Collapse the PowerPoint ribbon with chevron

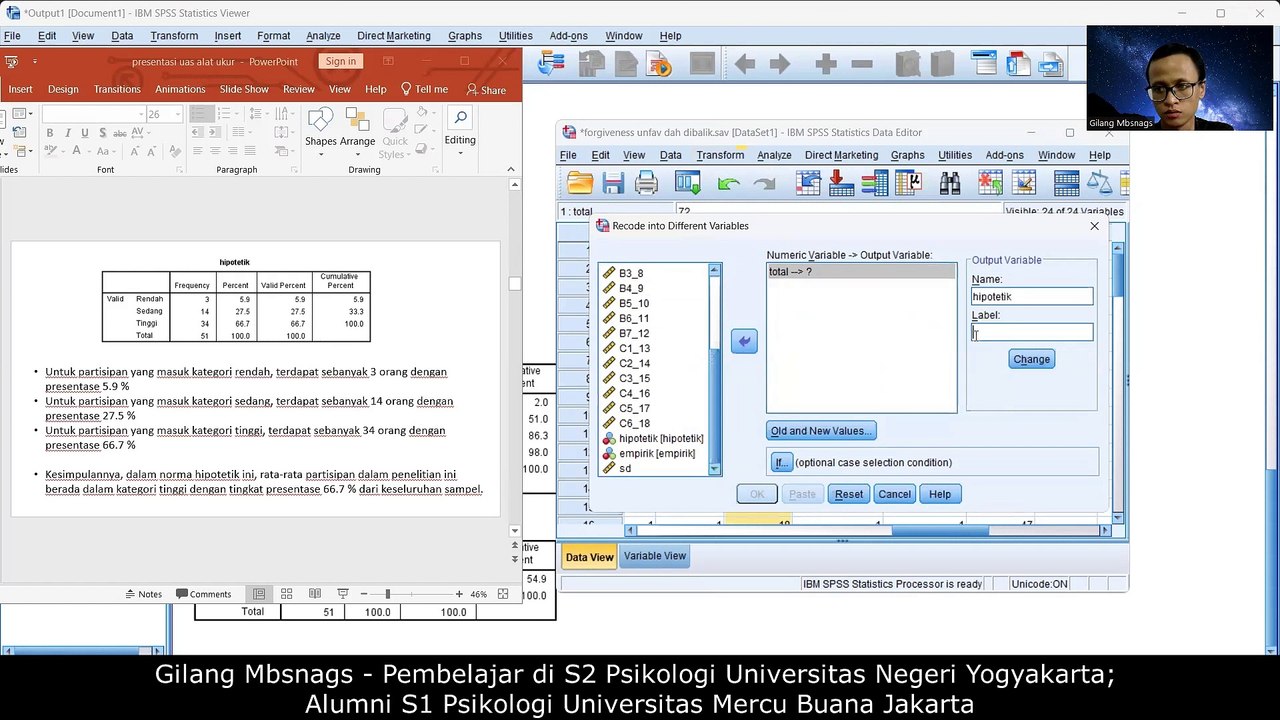point(510,169)
